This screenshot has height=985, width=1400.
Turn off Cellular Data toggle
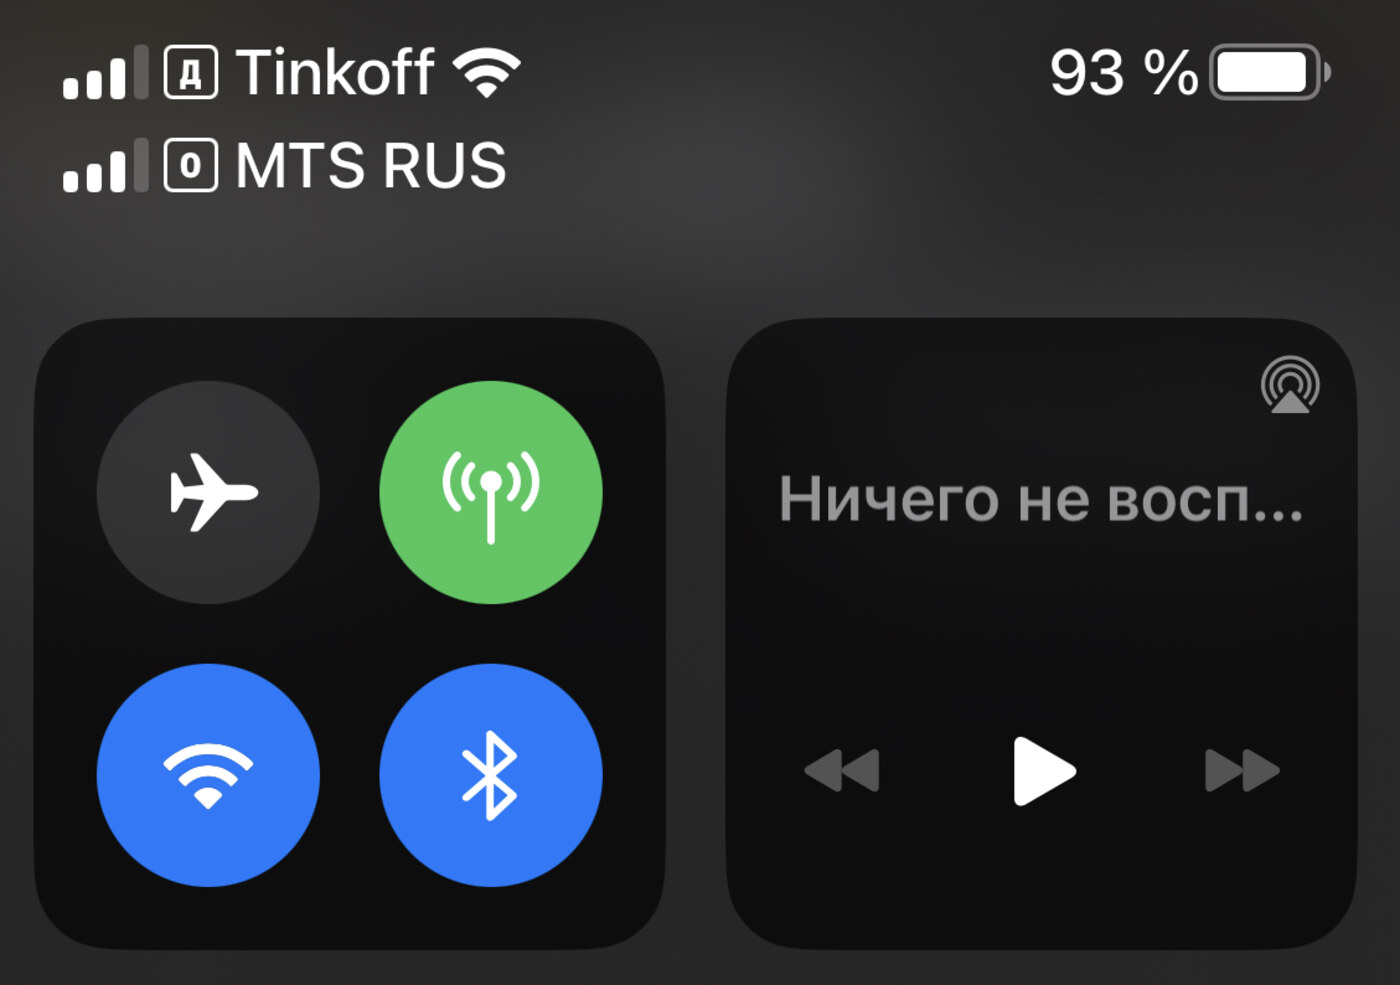[491, 492]
